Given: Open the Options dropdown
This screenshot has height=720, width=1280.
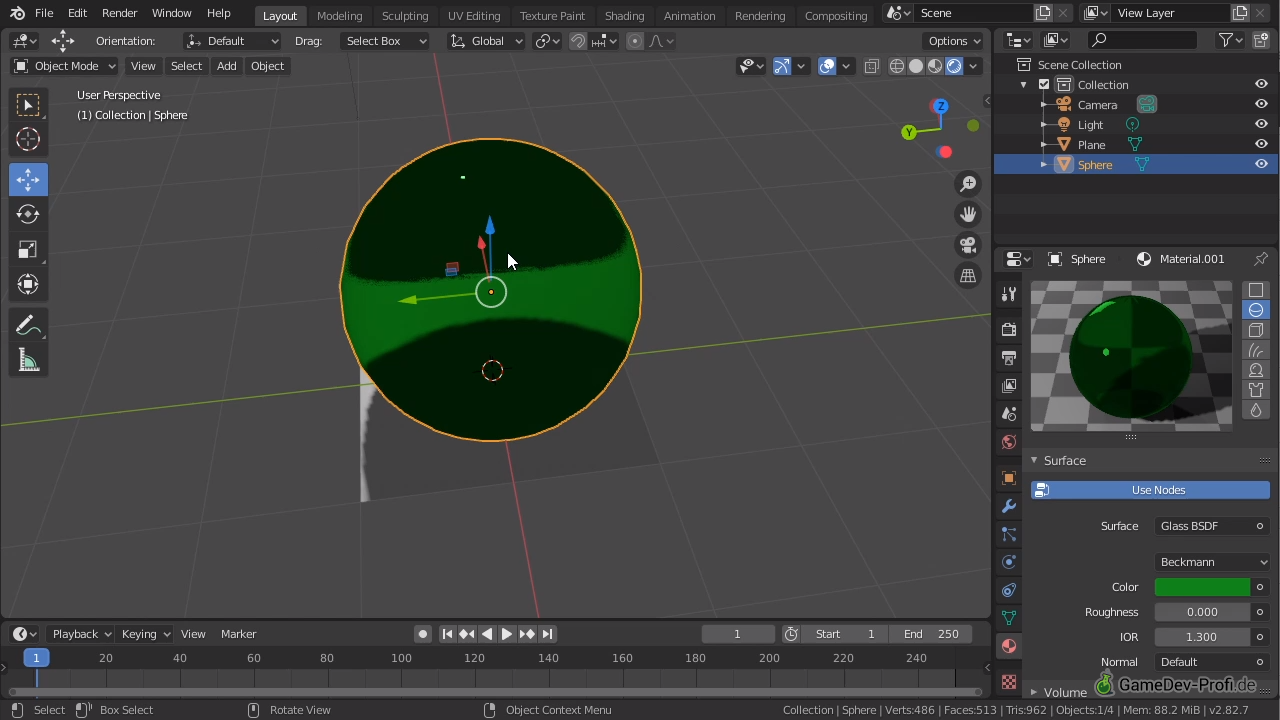Looking at the screenshot, I should (954, 41).
